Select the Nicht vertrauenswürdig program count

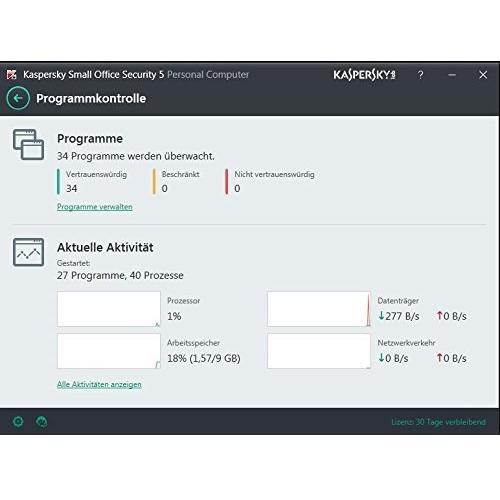[237, 188]
